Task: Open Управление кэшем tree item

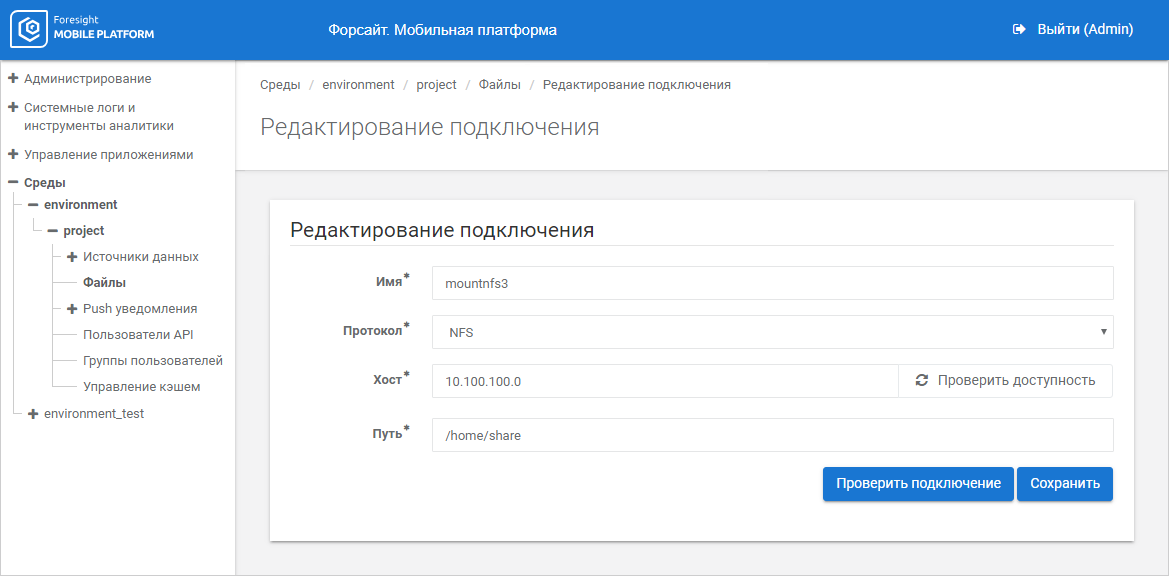Action: click(x=142, y=387)
